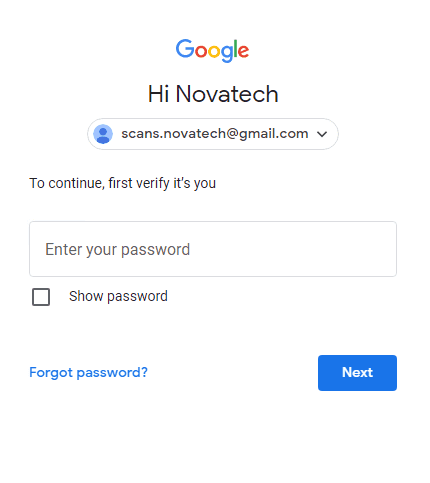Tick the Show password checkbox
The image size is (430, 483).
click(x=41, y=297)
